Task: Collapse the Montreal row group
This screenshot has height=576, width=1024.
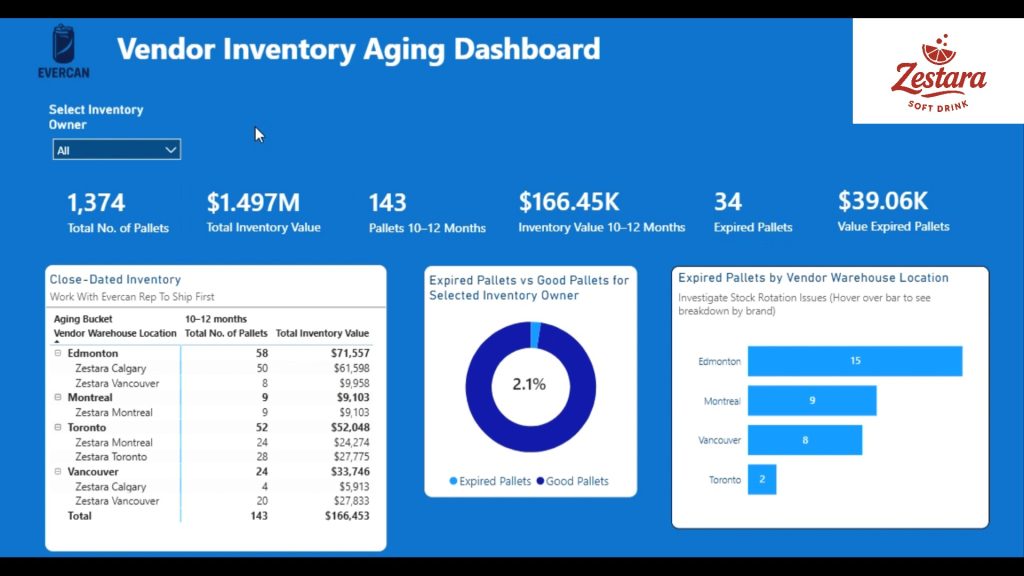Action: coord(58,398)
